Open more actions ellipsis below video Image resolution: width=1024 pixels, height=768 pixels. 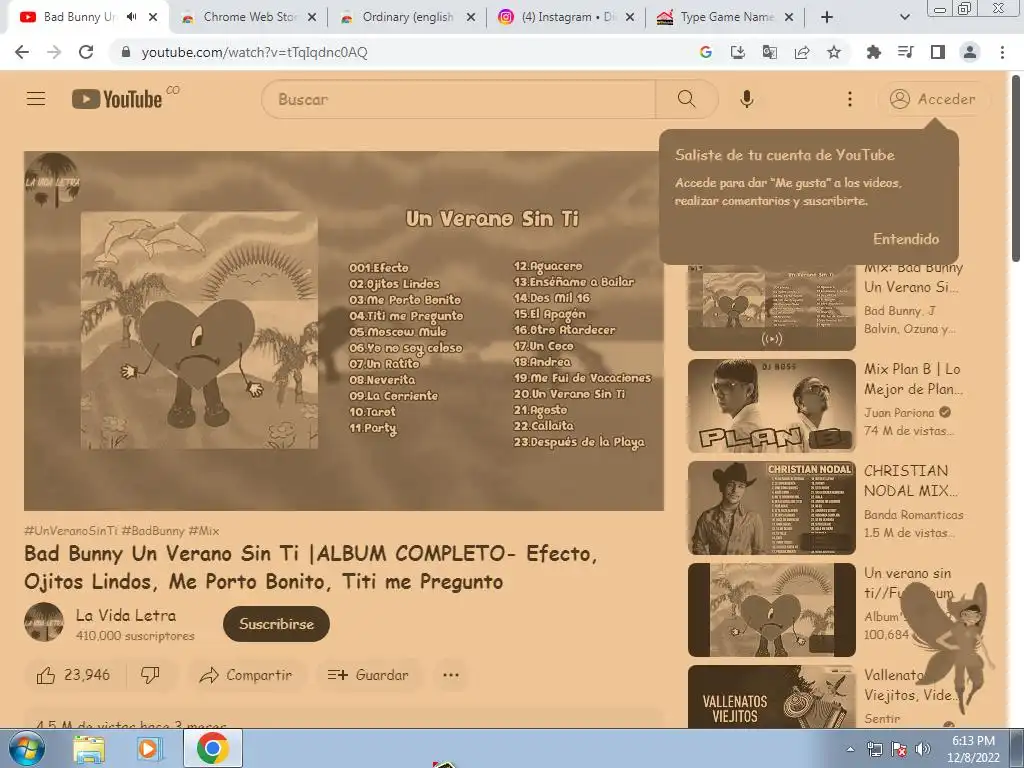pos(451,675)
